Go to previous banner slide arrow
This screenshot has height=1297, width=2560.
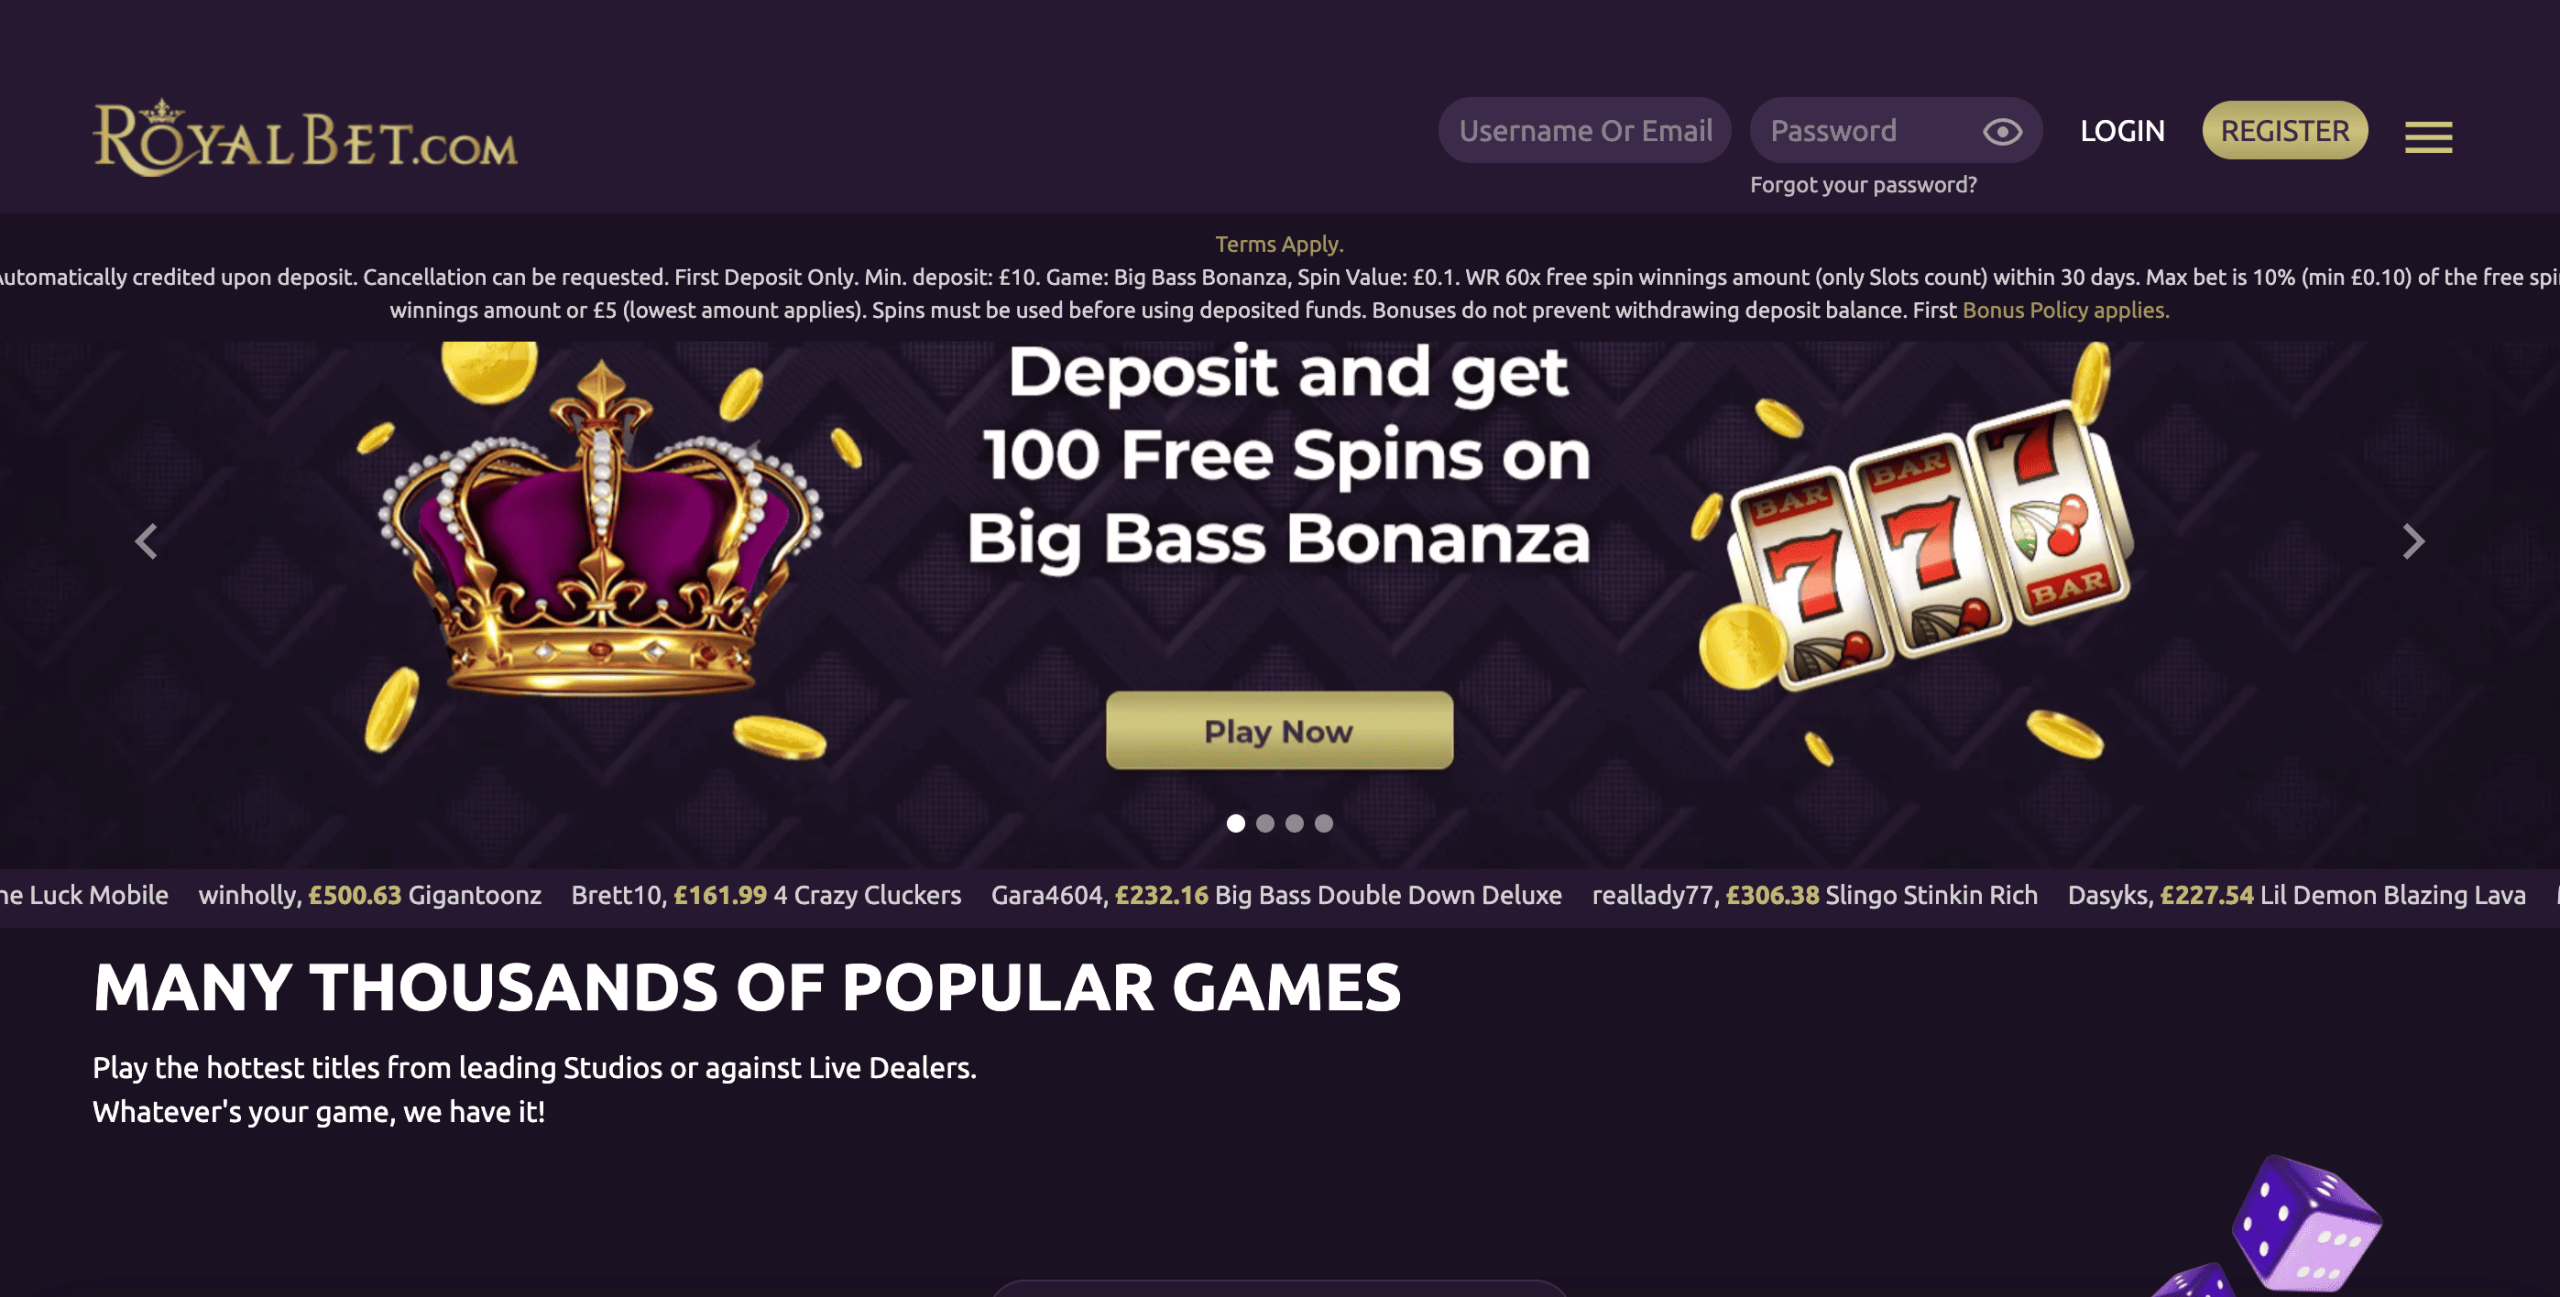click(147, 541)
